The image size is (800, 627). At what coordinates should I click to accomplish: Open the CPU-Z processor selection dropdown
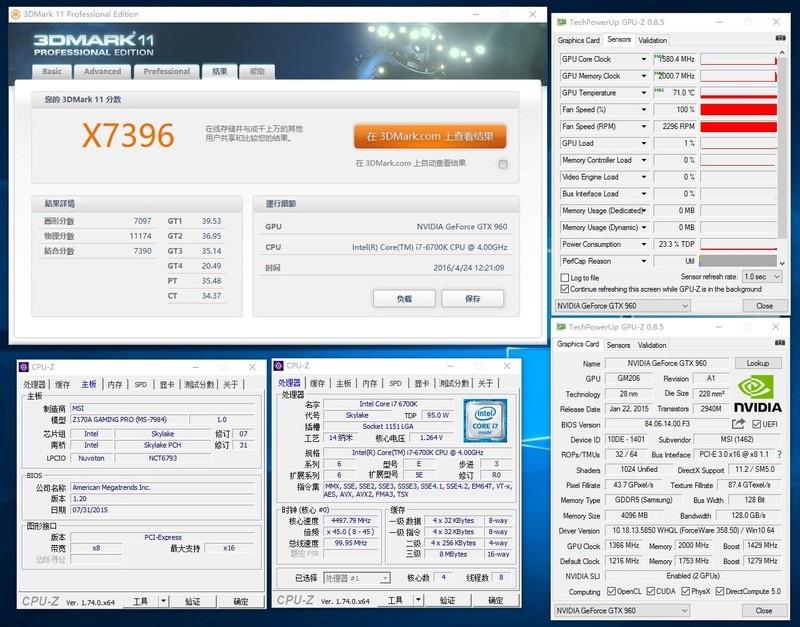[x=357, y=578]
